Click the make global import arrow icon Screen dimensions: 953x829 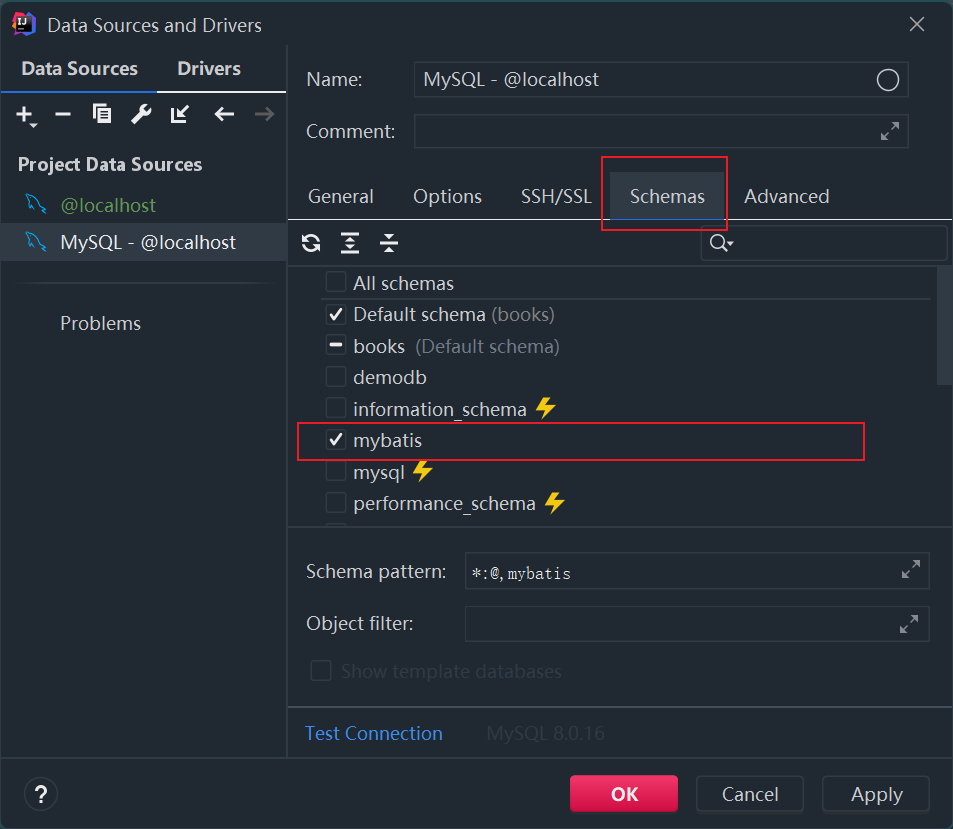pos(180,114)
